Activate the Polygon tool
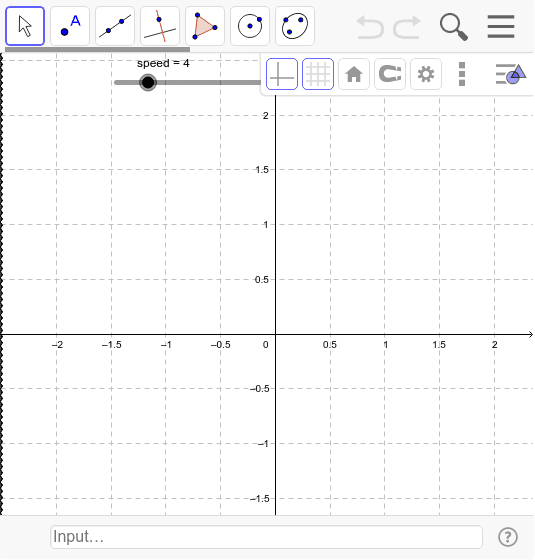 click(205, 26)
